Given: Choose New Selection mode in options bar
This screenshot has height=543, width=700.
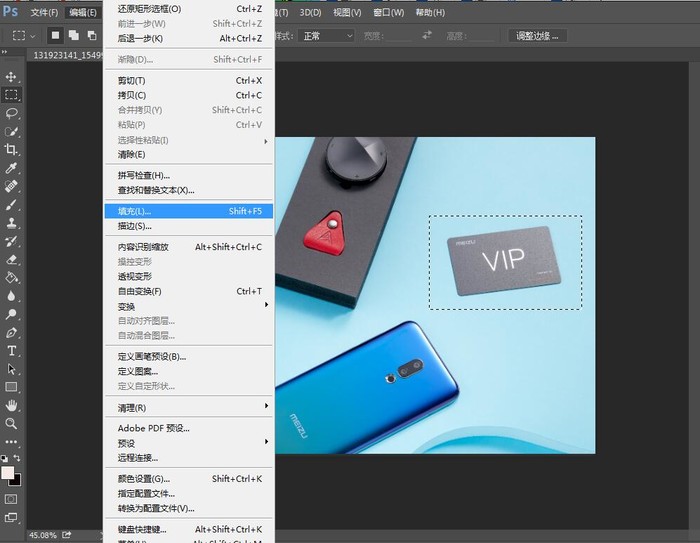Looking at the screenshot, I should click(55, 35).
